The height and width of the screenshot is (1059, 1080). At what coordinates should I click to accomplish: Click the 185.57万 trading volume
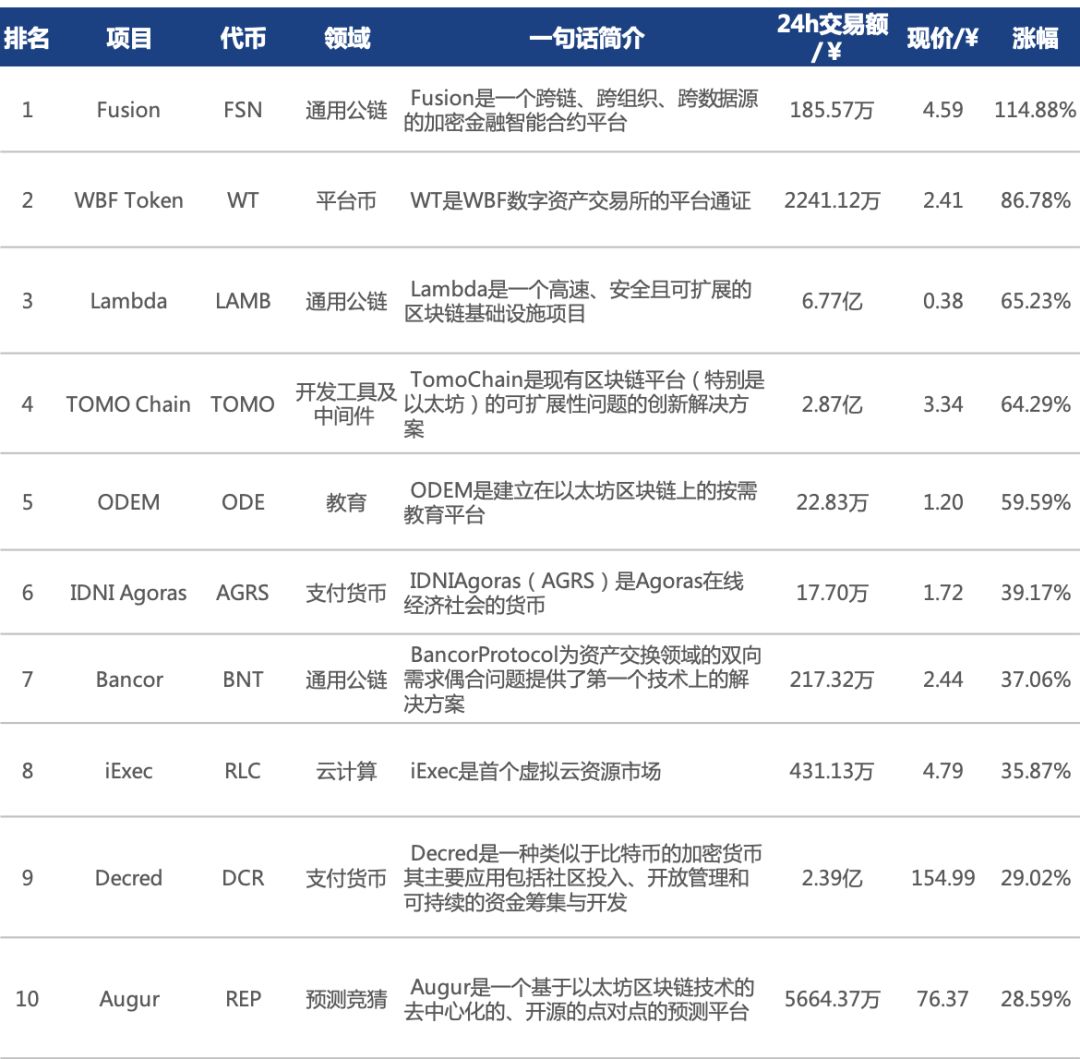click(x=831, y=109)
